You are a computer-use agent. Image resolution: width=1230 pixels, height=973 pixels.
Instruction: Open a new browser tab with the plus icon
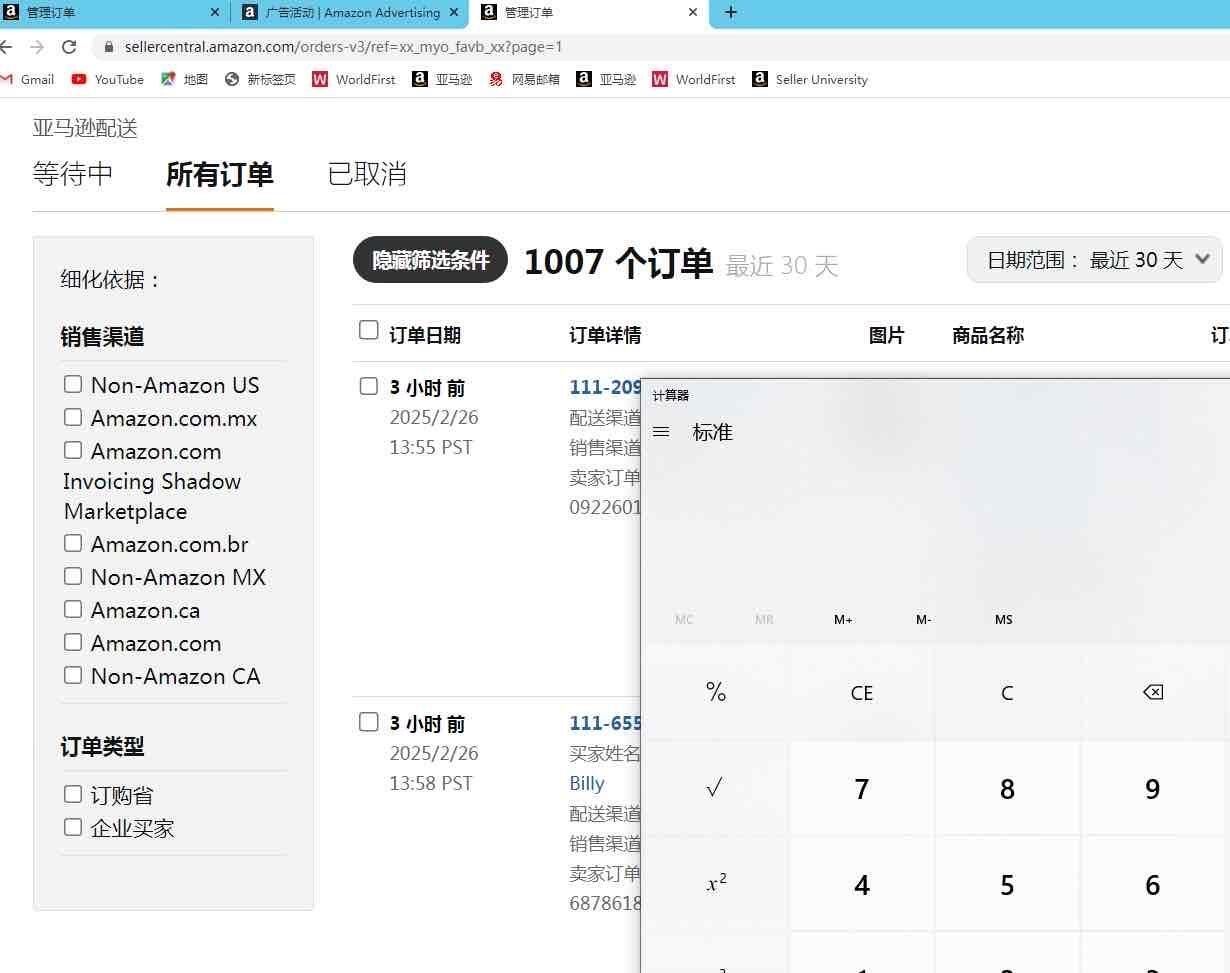pos(731,12)
